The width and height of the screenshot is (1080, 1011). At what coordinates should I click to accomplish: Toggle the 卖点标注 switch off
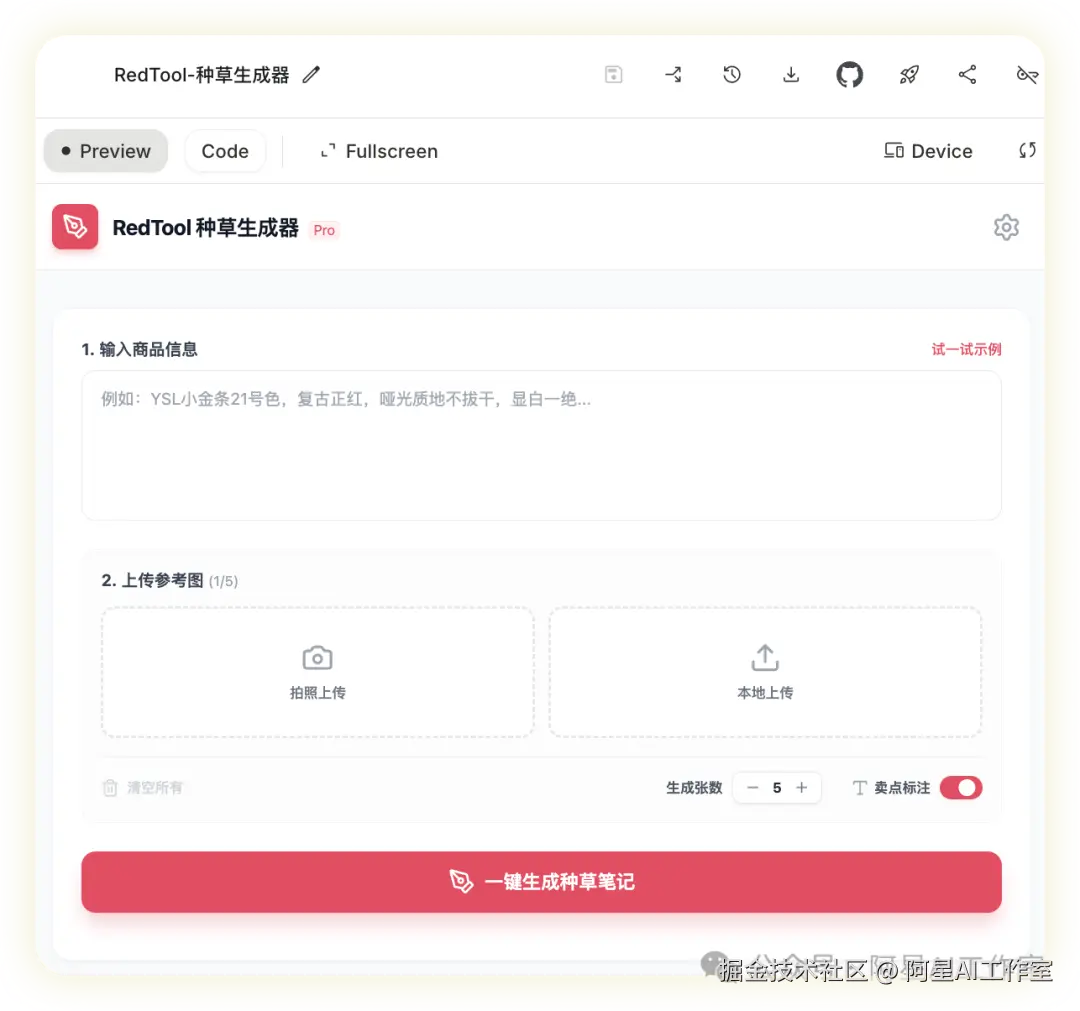[961, 788]
